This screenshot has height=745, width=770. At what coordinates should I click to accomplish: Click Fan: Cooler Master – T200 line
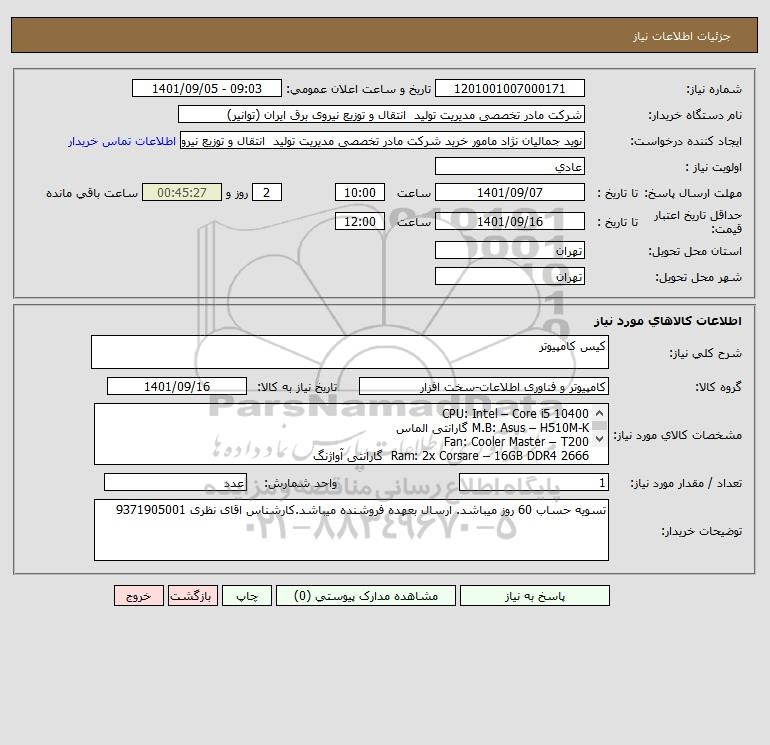pyautogui.click(x=516, y=441)
